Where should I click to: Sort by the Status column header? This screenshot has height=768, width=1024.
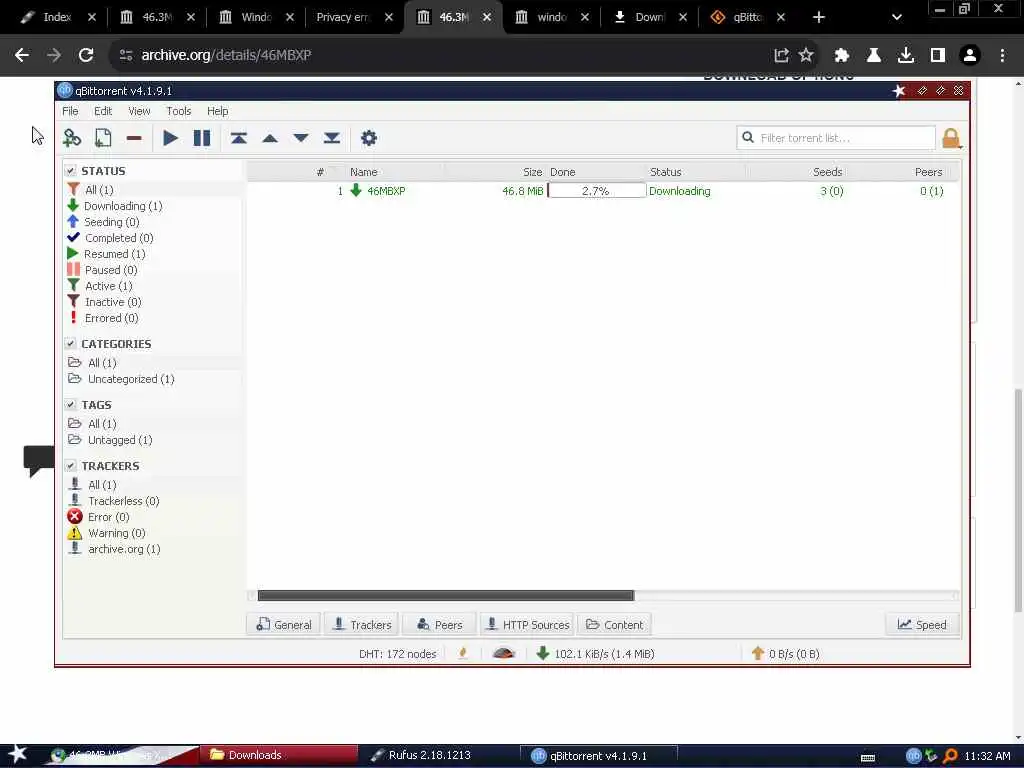click(665, 172)
